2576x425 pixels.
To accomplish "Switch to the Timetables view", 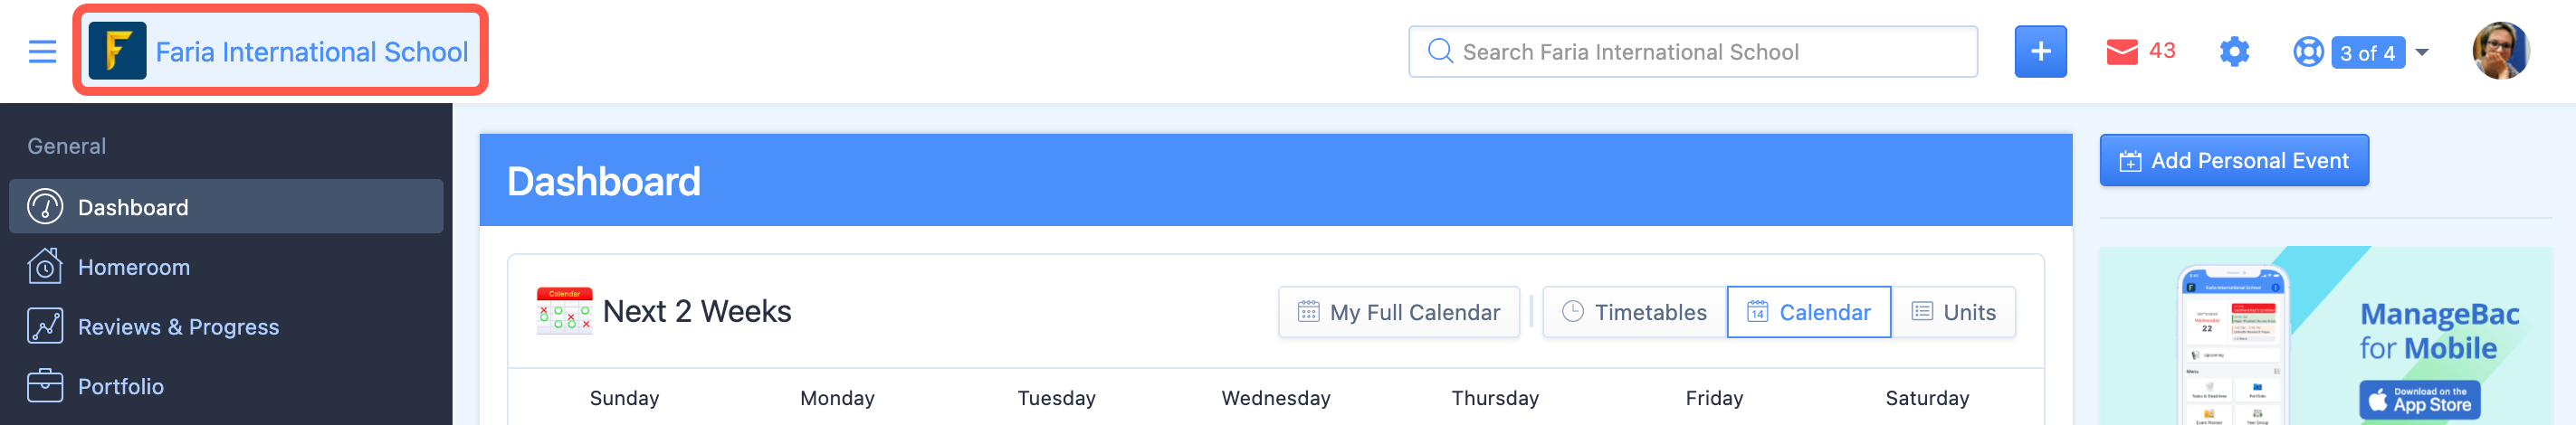I will click(x=1634, y=312).
